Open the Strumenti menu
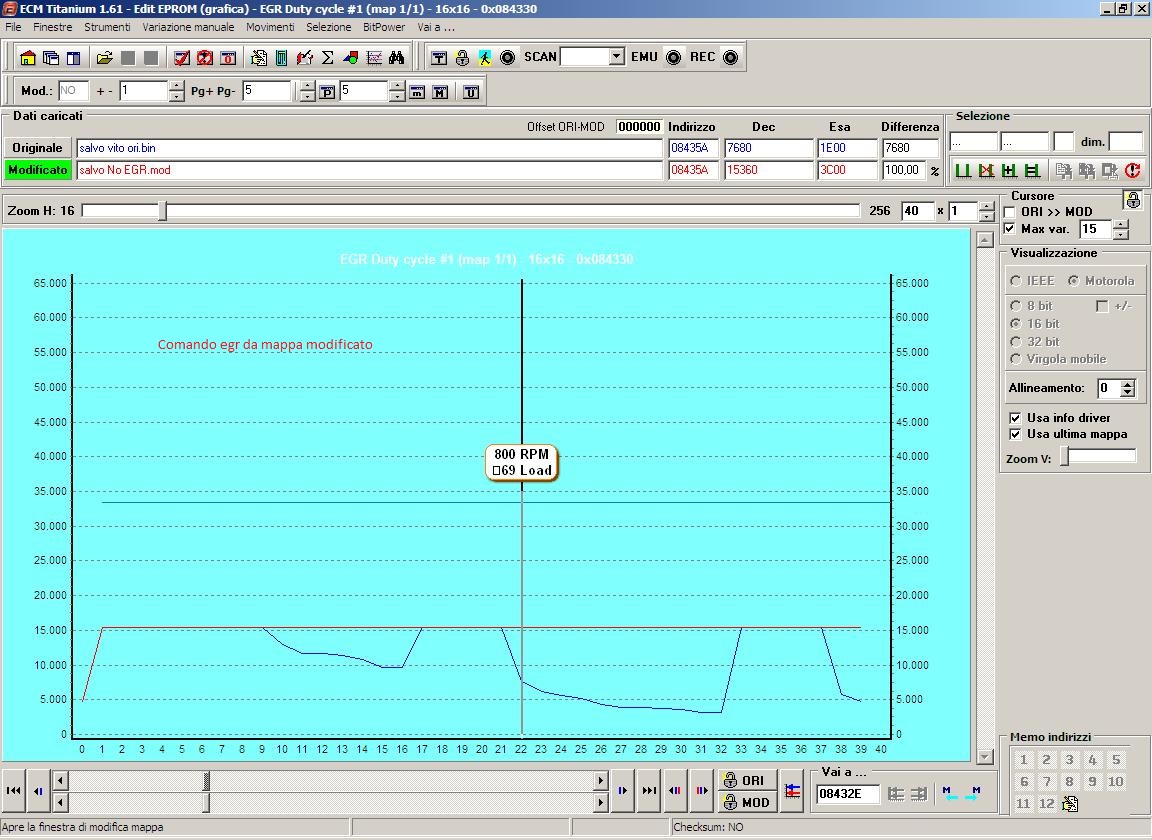 [107, 27]
